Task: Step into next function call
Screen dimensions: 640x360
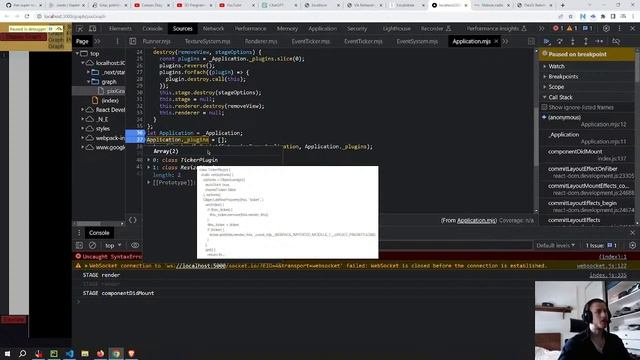Action: [x=573, y=41]
